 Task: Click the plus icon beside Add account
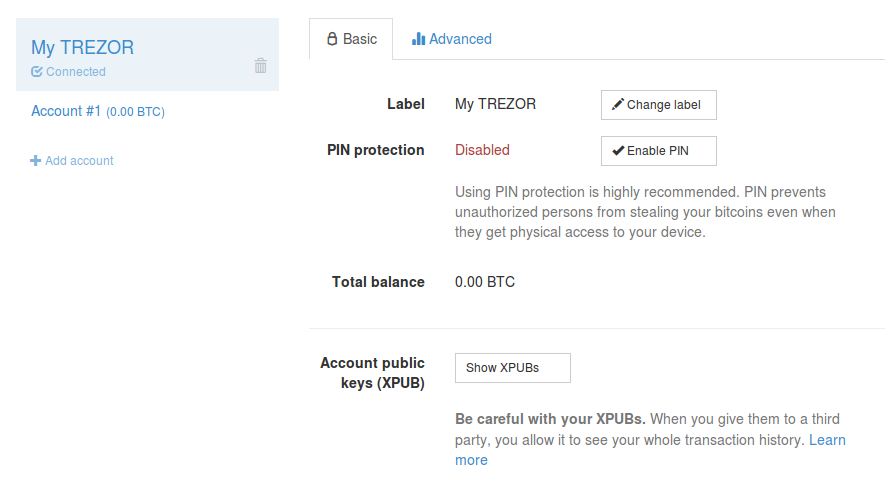(36, 161)
